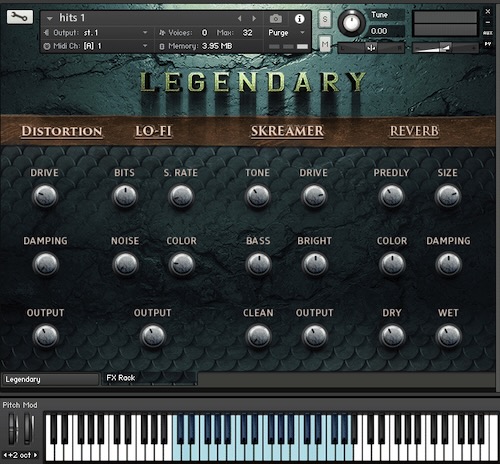This screenshot has height=464, width=500.
Task: Click the LO-FI BITS knob
Action: tap(125, 196)
